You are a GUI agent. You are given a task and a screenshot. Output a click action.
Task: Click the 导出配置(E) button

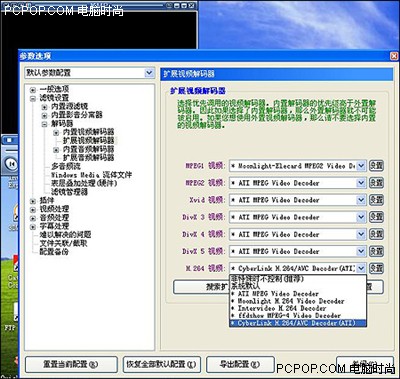coord(240,364)
